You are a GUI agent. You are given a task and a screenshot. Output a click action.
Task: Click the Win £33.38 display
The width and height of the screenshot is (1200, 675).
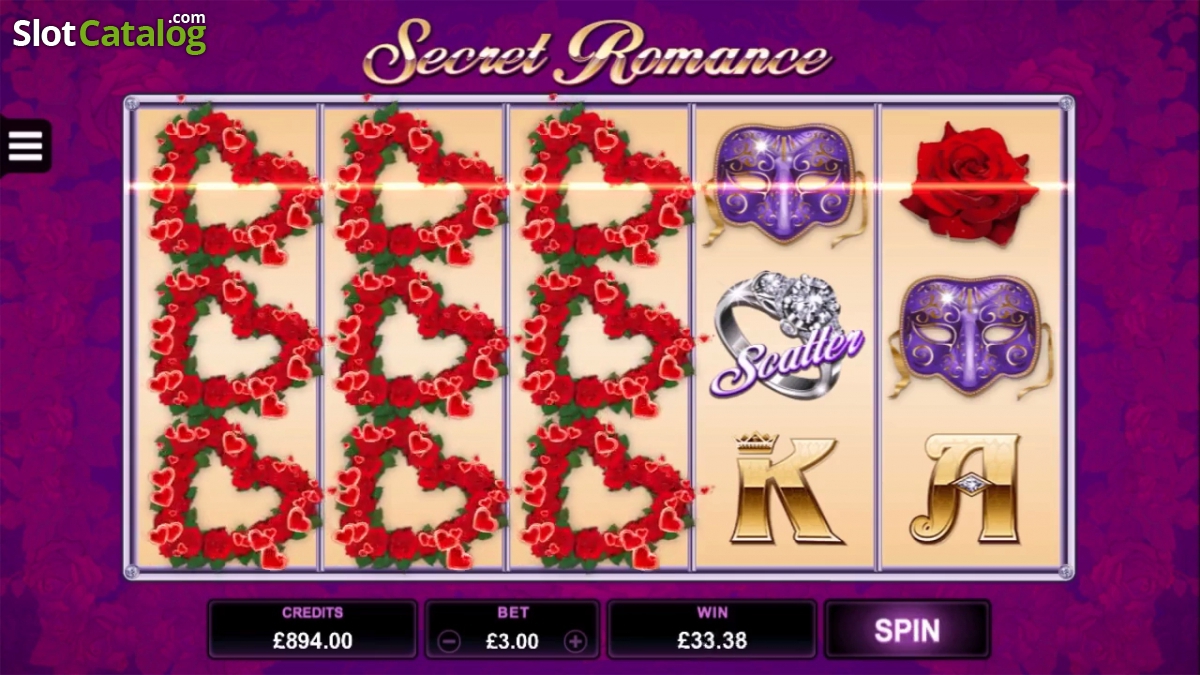pos(713,629)
